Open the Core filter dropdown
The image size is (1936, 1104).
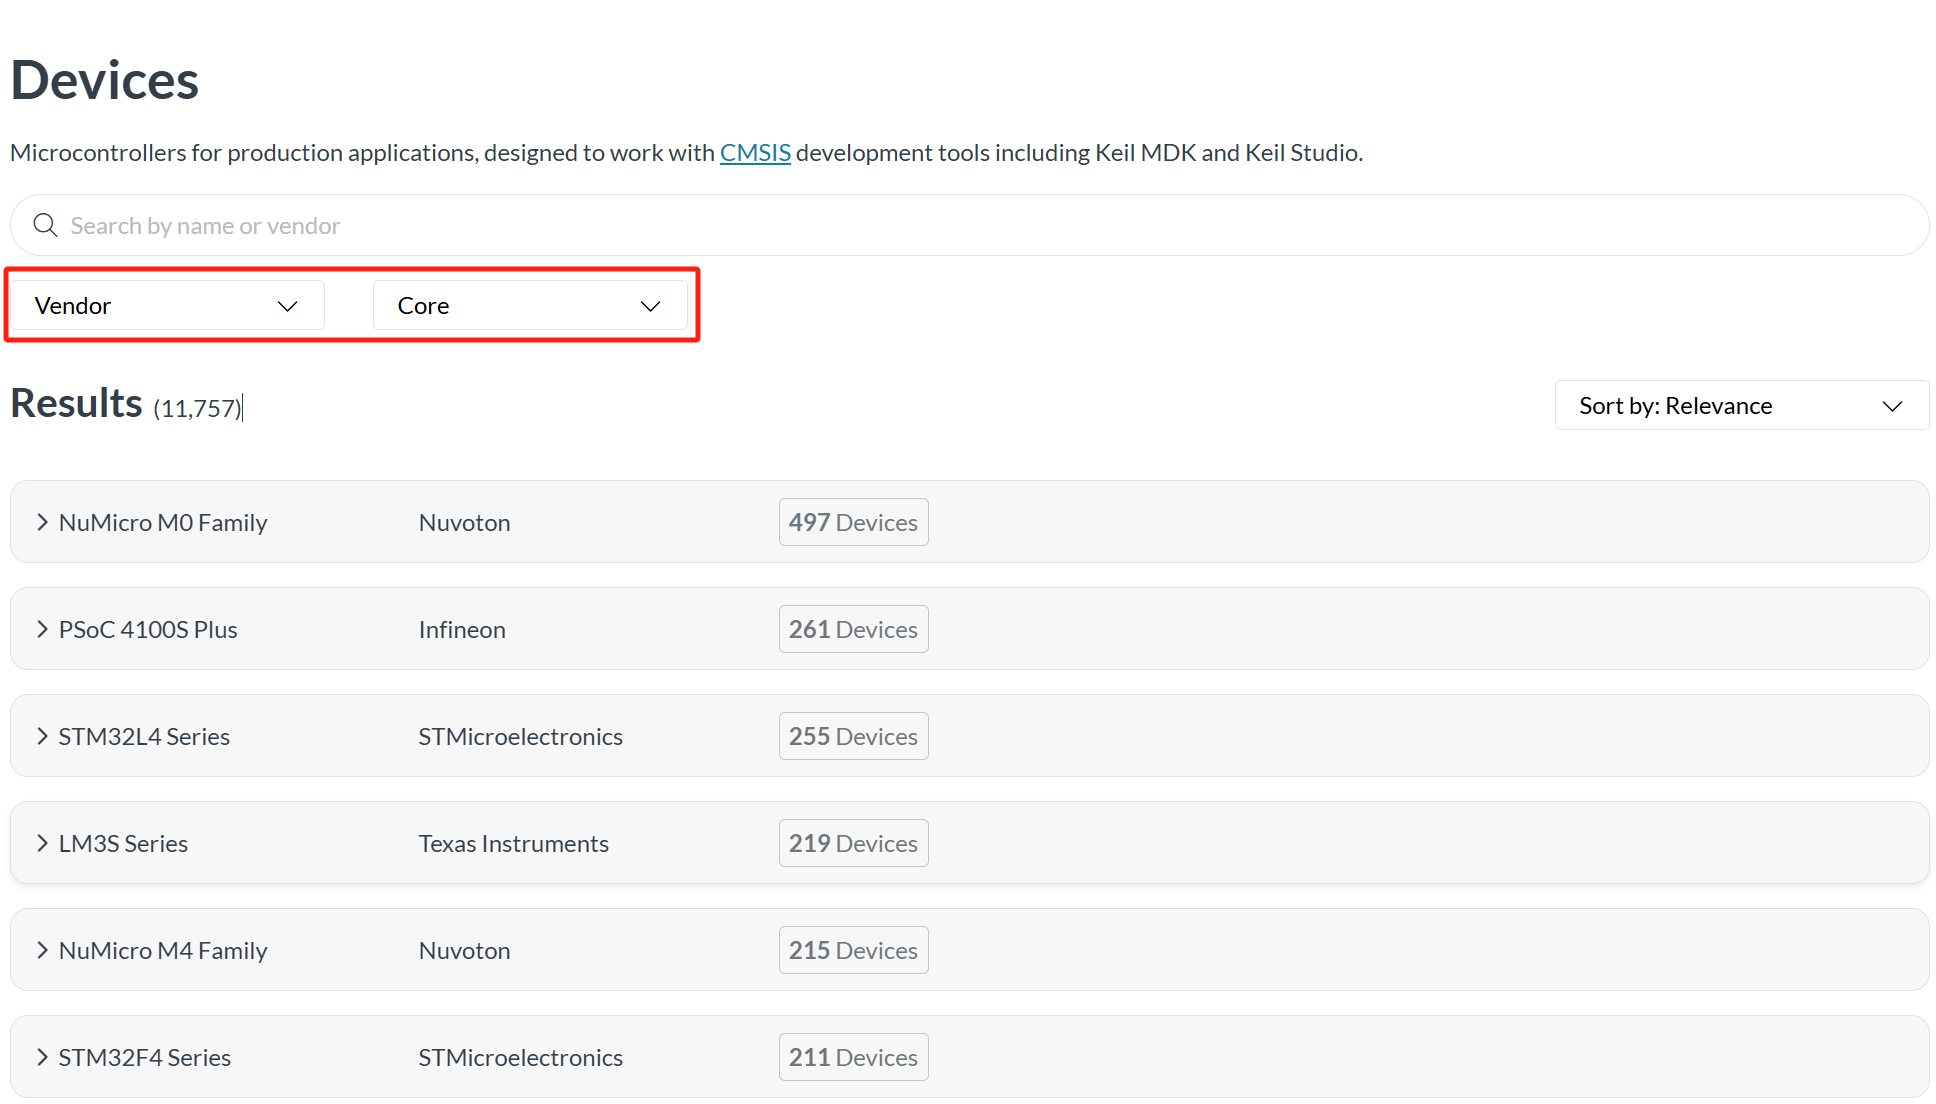tap(530, 305)
